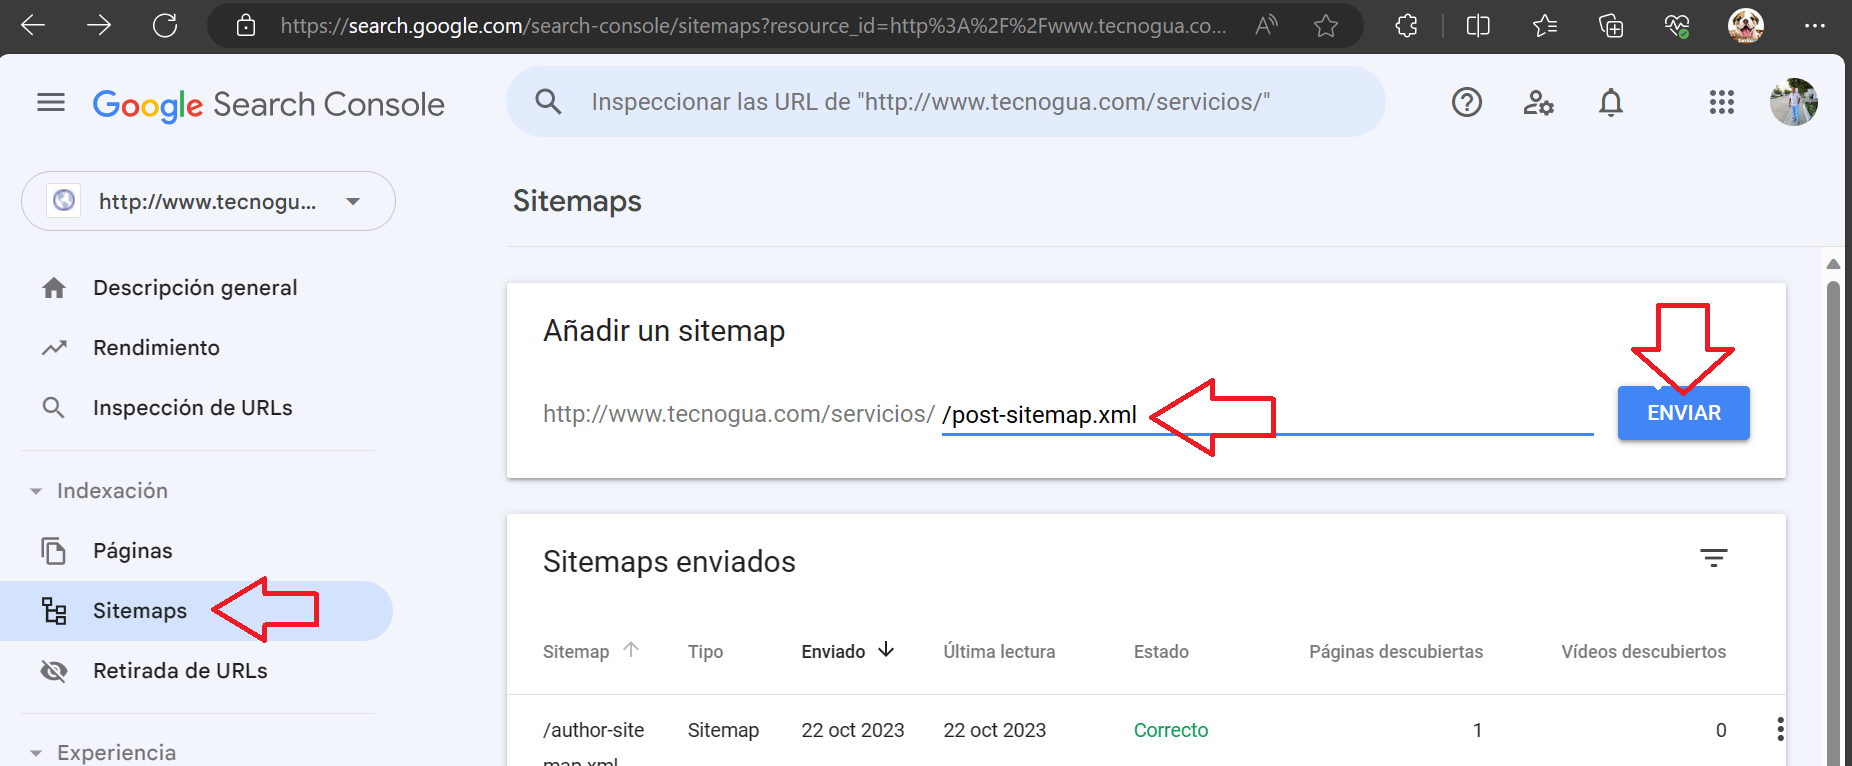Open Google account avatar
Screen dimensions: 1852x766
[1794, 102]
